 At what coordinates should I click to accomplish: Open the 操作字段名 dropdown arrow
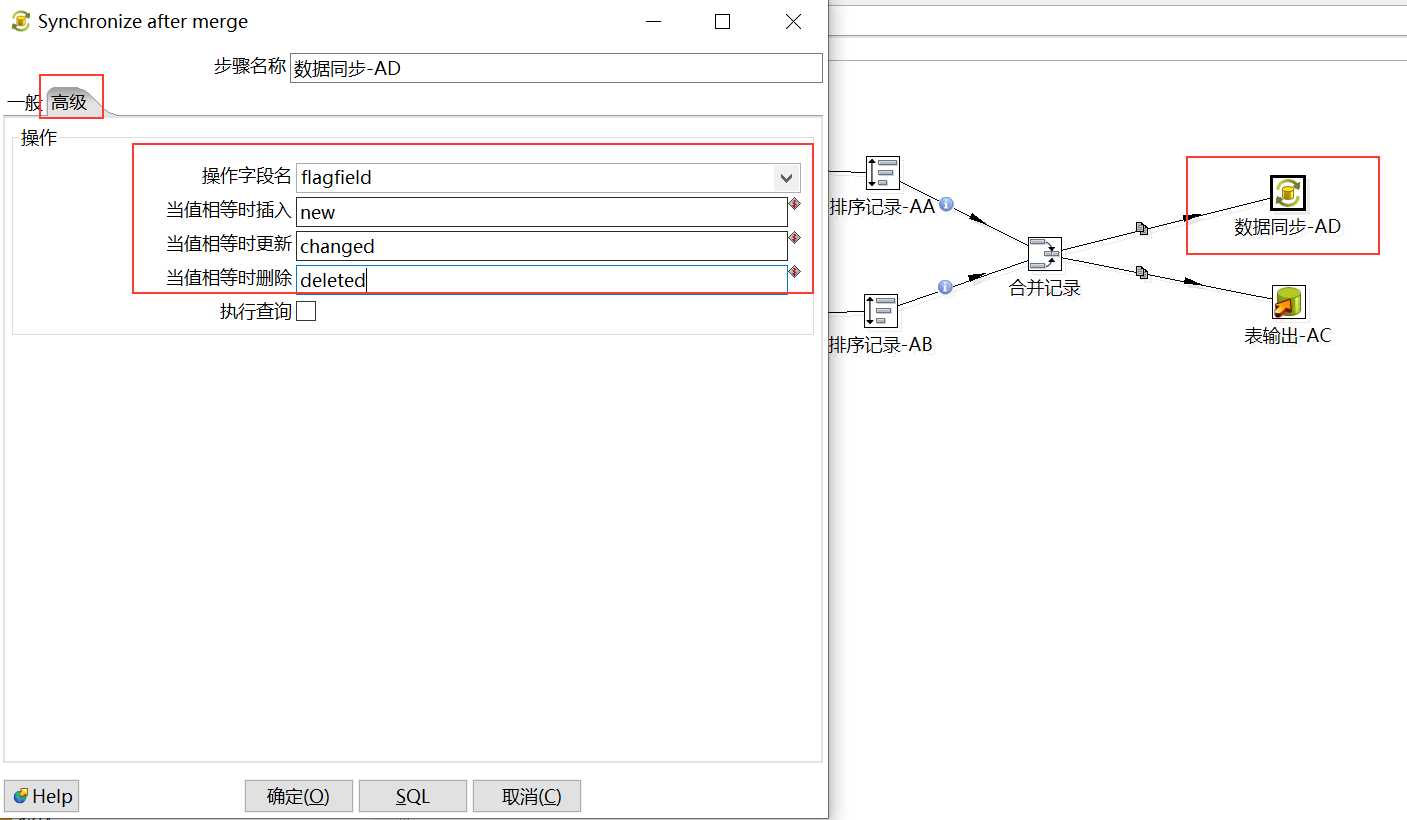tap(786, 178)
